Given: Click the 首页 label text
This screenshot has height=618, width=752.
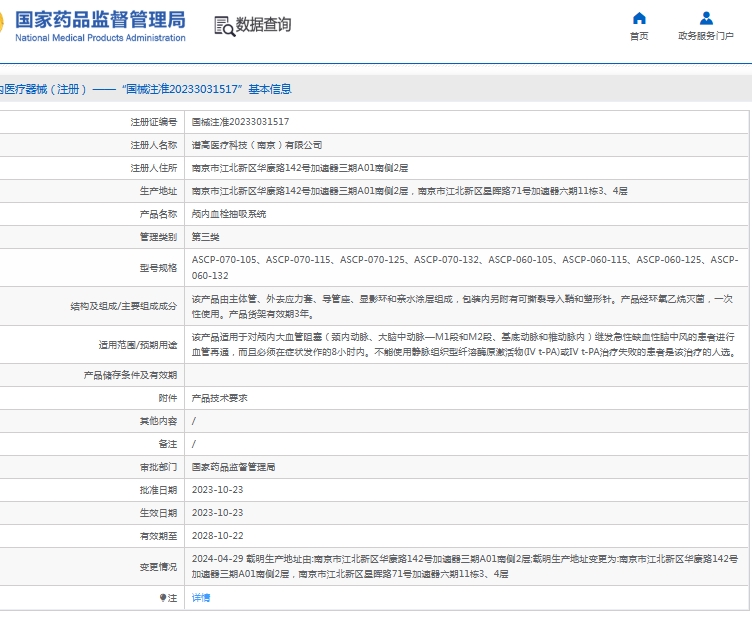Looking at the screenshot, I should point(639,36).
